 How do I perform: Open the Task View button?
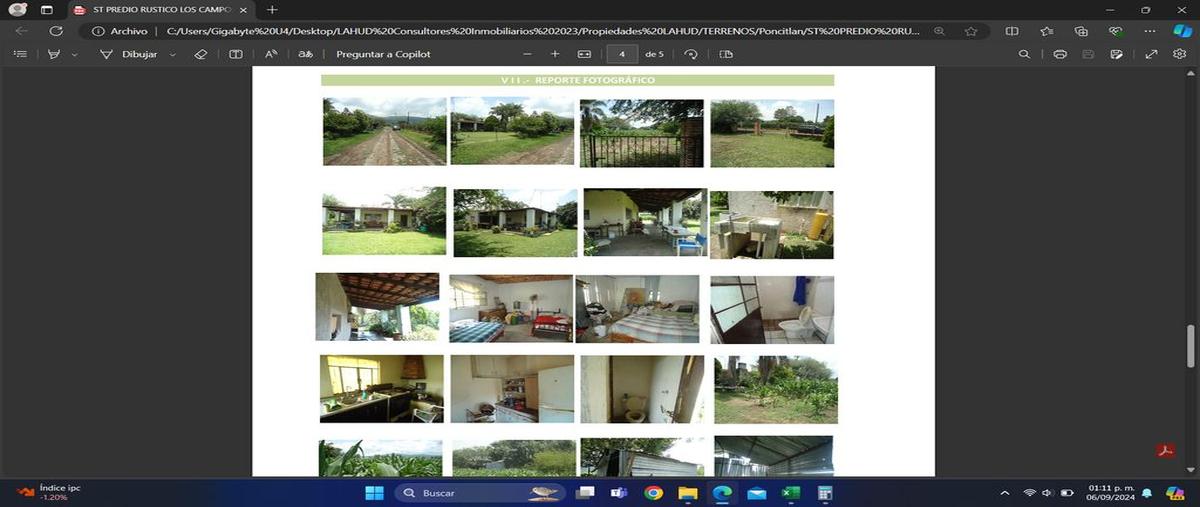(x=585, y=493)
